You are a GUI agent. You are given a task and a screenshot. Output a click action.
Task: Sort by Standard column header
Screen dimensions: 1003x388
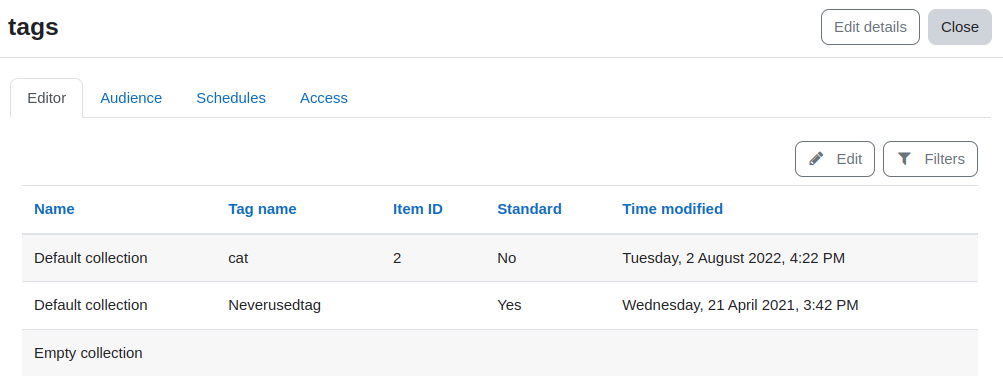[x=530, y=209]
